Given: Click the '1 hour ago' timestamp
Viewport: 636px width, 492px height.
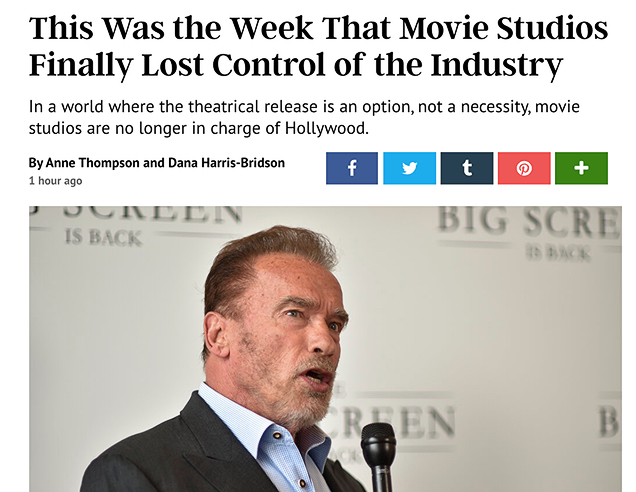Looking at the screenshot, I should (56, 181).
